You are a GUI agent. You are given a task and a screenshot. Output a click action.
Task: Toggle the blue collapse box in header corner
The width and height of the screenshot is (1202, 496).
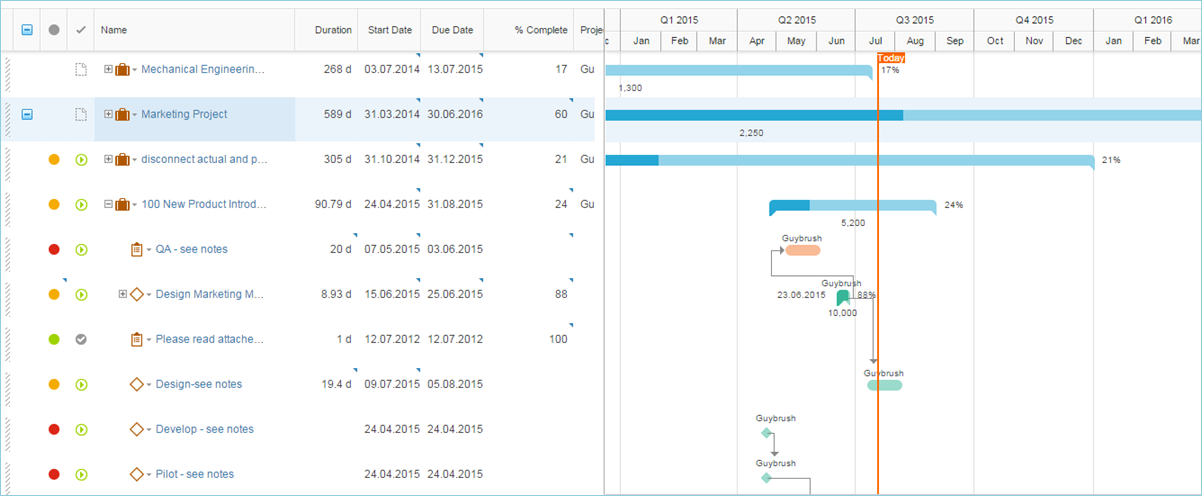(x=27, y=30)
